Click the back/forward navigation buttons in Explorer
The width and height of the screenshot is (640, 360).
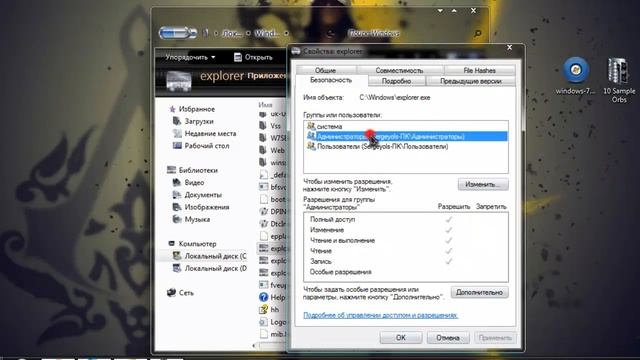tap(178, 33)
